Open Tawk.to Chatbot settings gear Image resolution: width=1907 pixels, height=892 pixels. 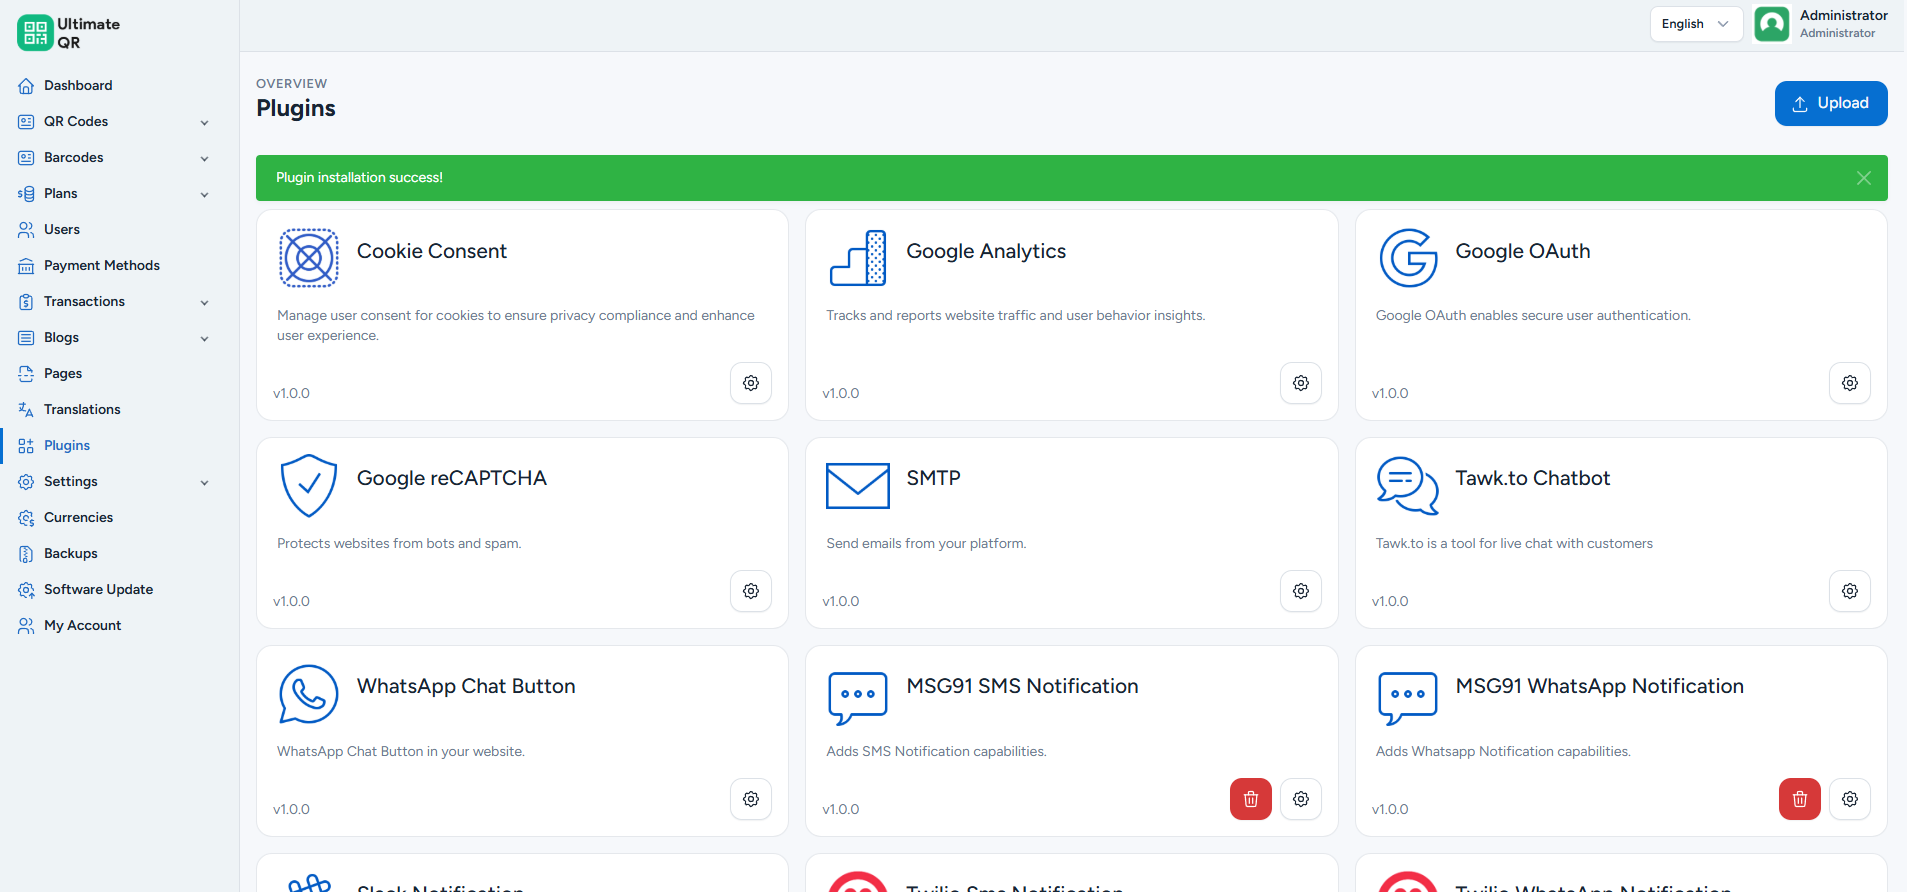1850,591
